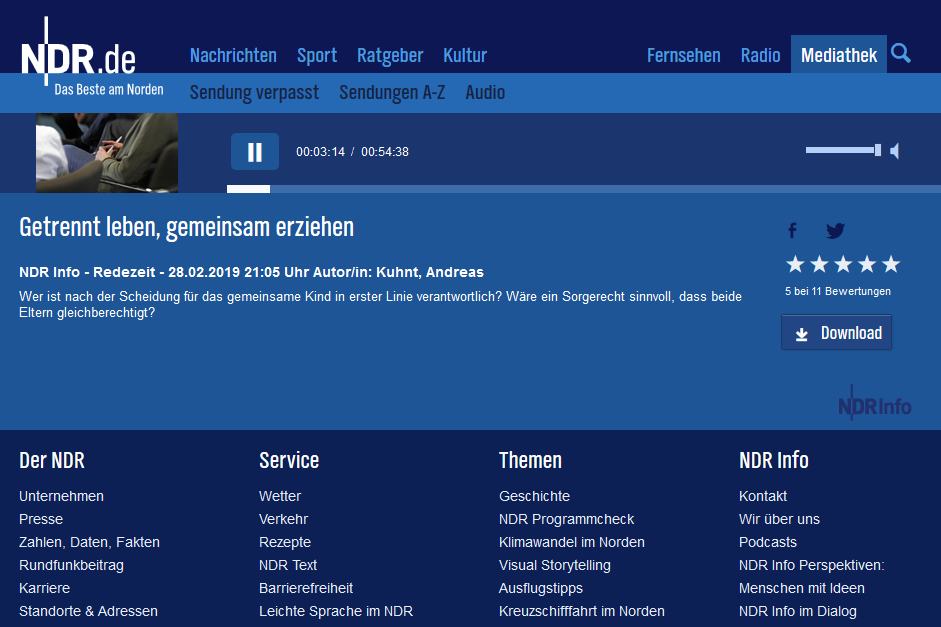
Task: Open NDR Programmcheck link
Action: pyautogui.click(x=567, y=519)
